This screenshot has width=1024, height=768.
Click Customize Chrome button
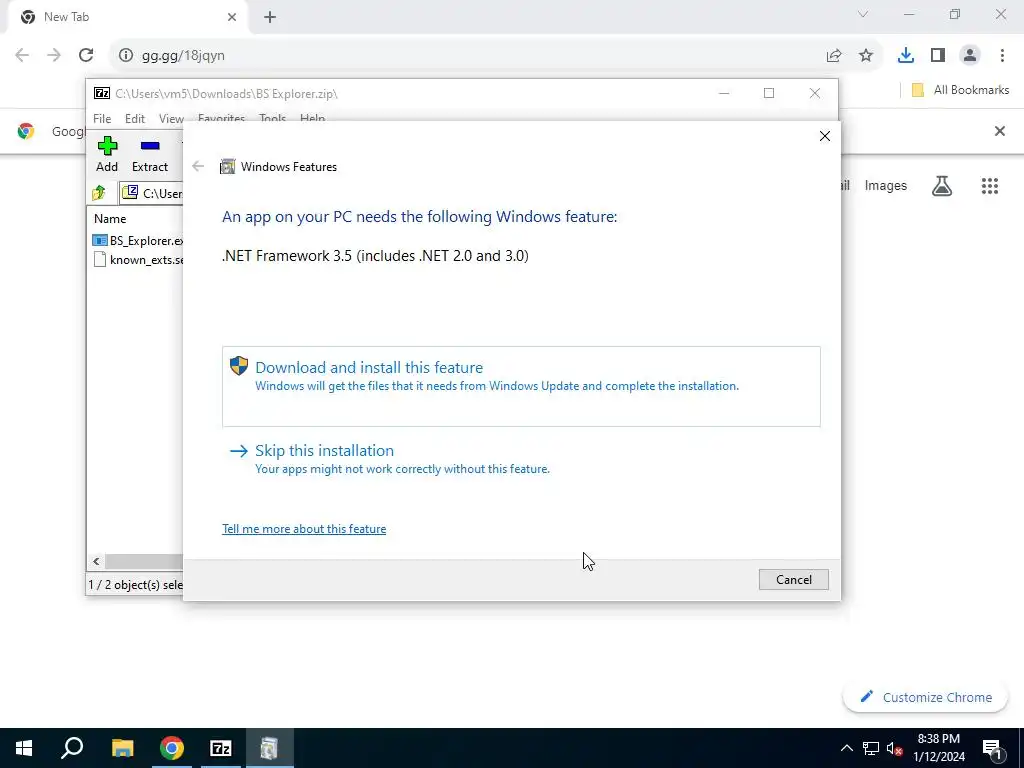pos(926,697)
